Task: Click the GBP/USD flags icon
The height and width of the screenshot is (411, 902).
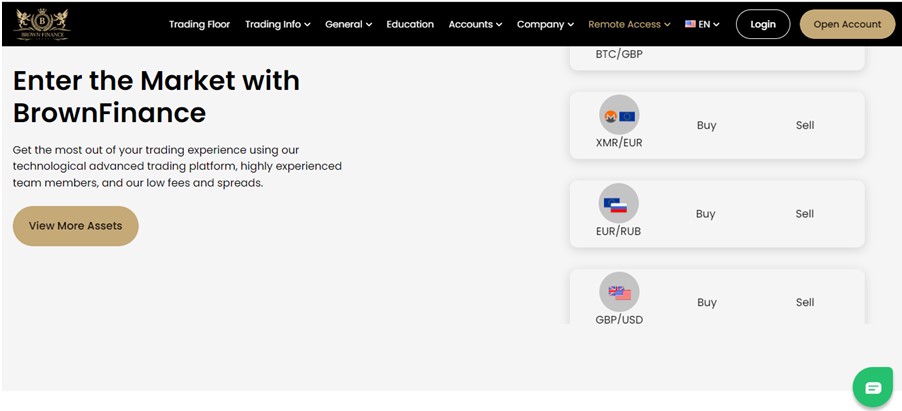Action: coord(619,293)
